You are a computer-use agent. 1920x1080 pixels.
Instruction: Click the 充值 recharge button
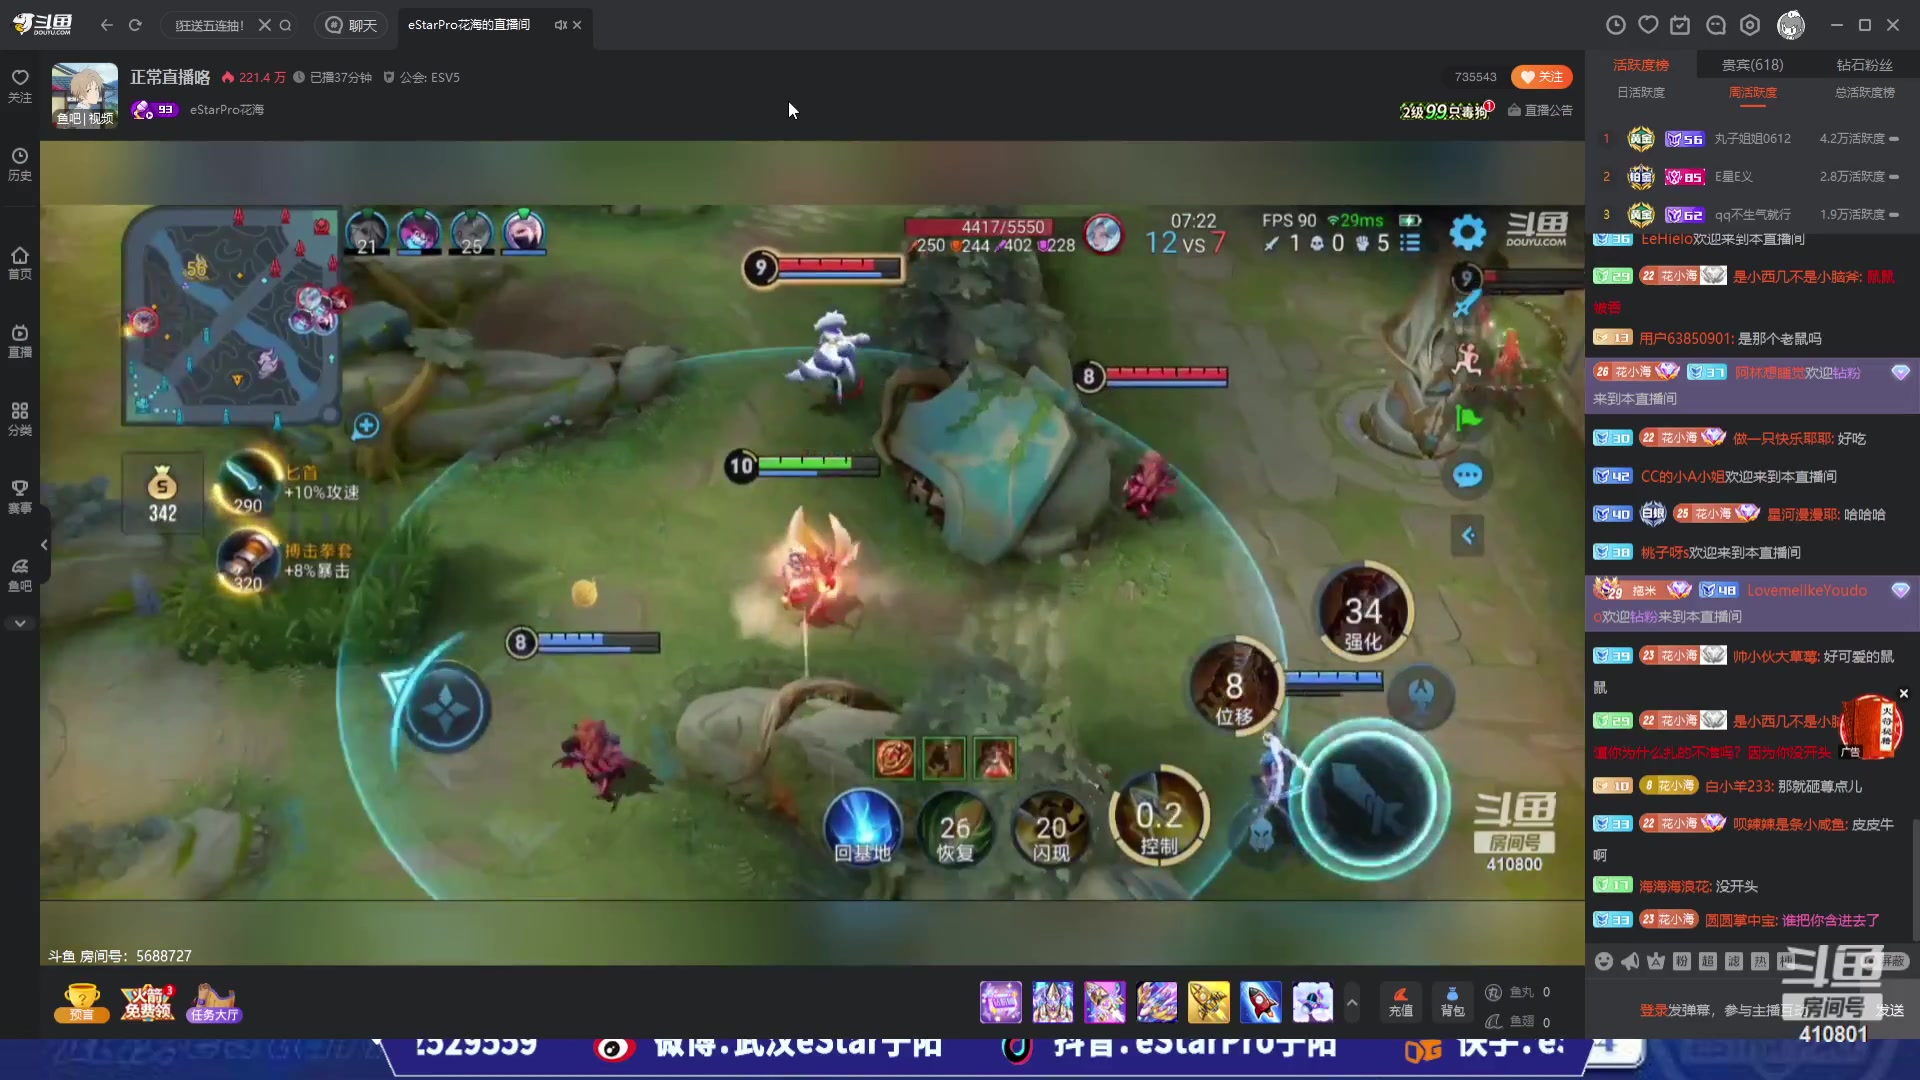[1401, 1002]
